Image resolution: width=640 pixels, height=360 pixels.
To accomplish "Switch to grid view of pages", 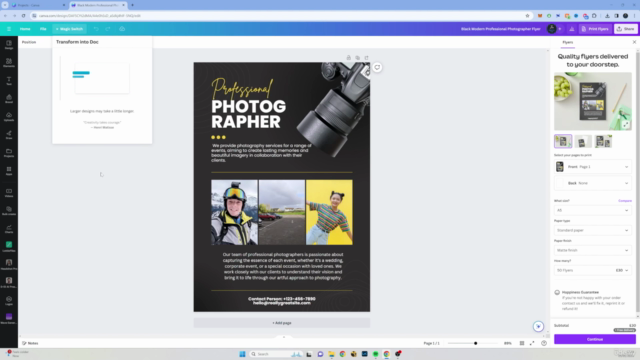I will pos(522,343).
